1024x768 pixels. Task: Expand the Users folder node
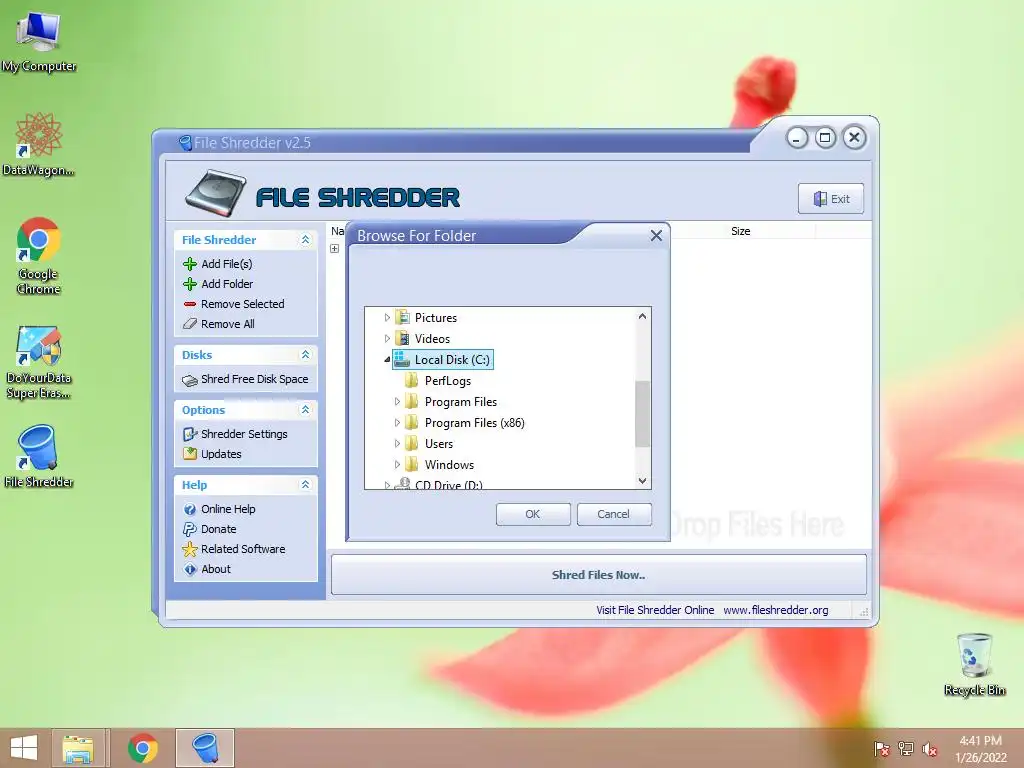pyautogui.click(x=396, y=444)
